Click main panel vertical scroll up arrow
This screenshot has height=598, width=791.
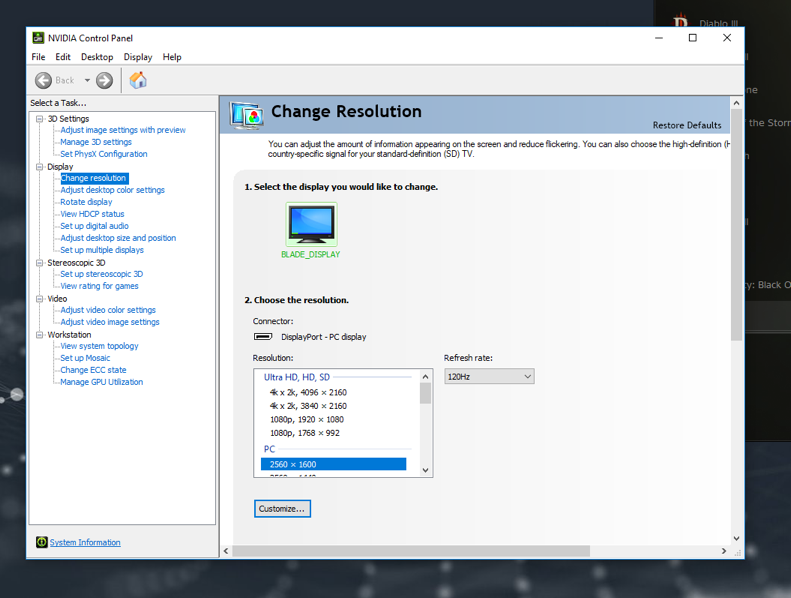click(737, 103)
